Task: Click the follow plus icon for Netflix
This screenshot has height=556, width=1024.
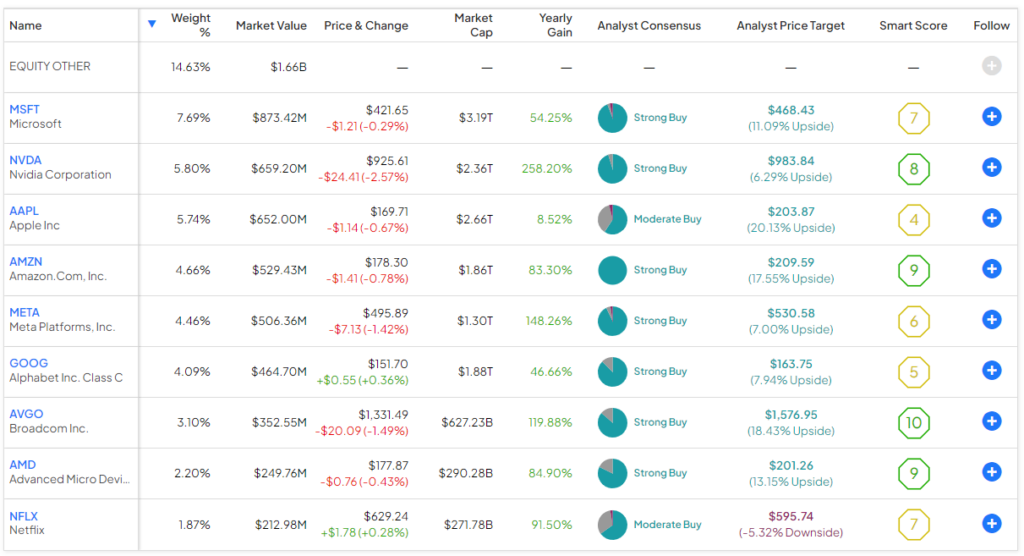Action: pos(991,523)
